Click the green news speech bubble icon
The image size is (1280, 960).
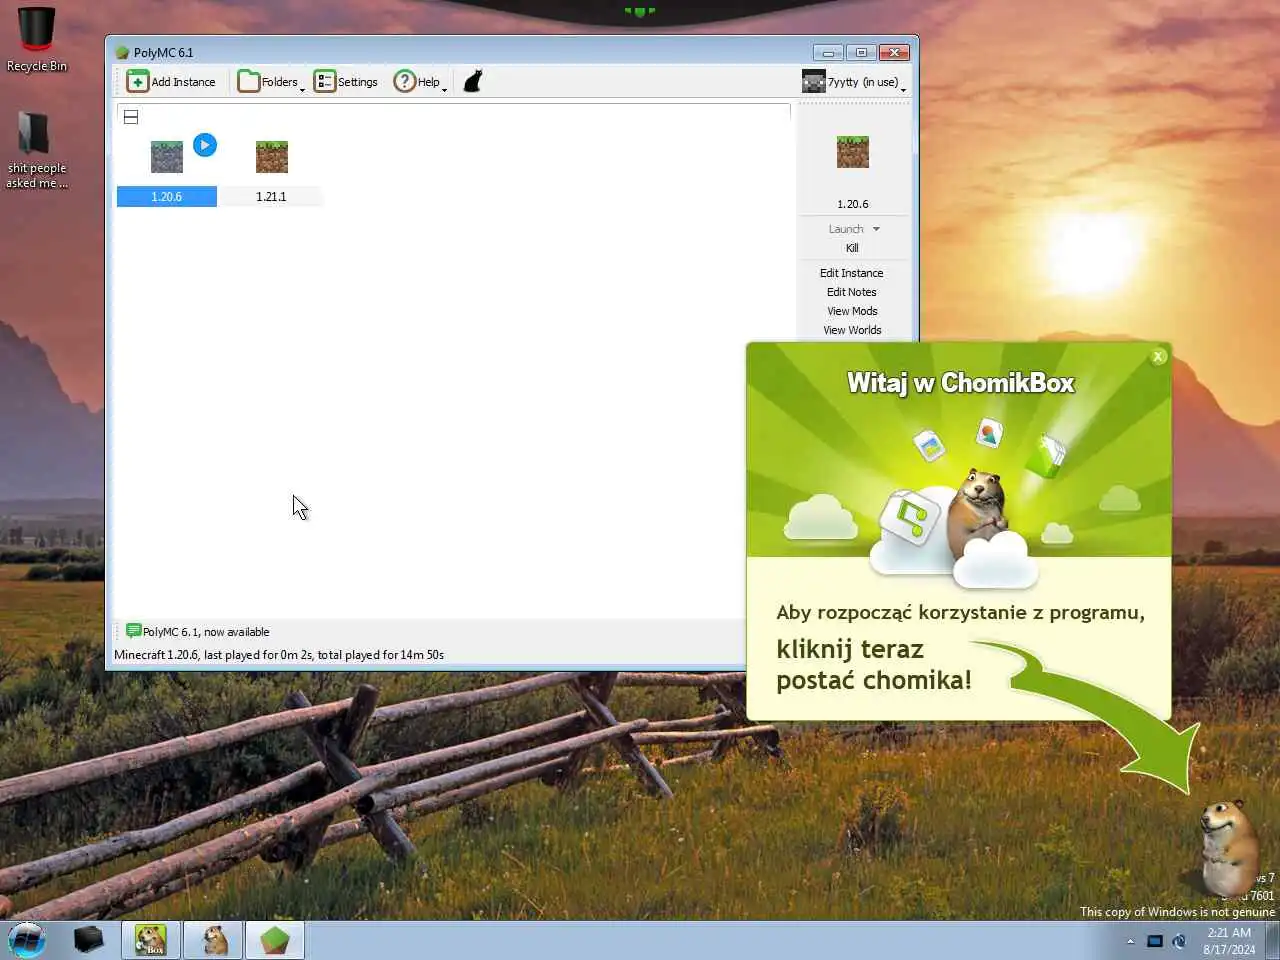(133, 631)
